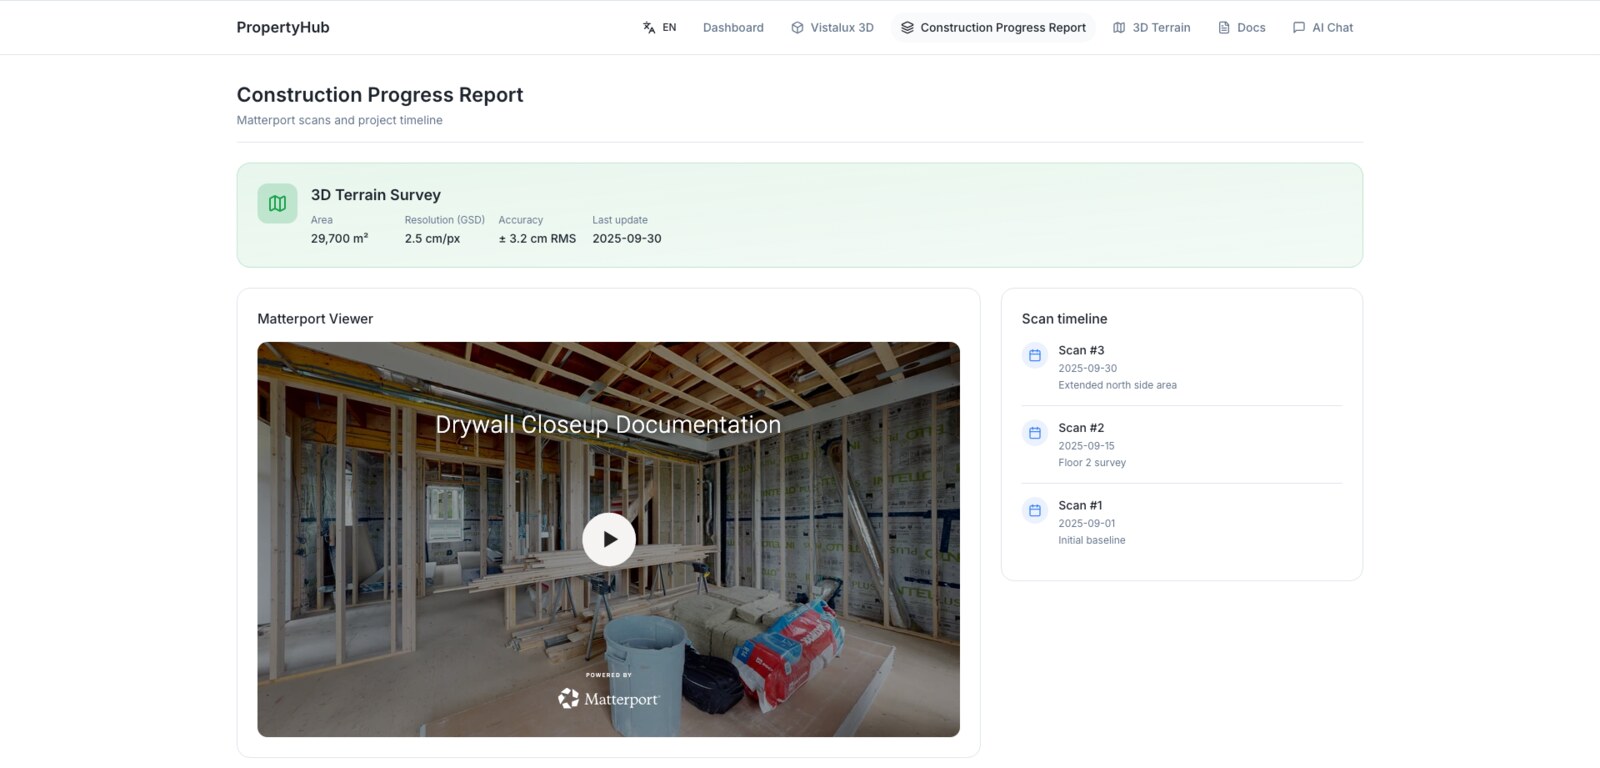Click the PropertyHub logo text
Viewport: 1600px width, 768px height.
point(283,27)
